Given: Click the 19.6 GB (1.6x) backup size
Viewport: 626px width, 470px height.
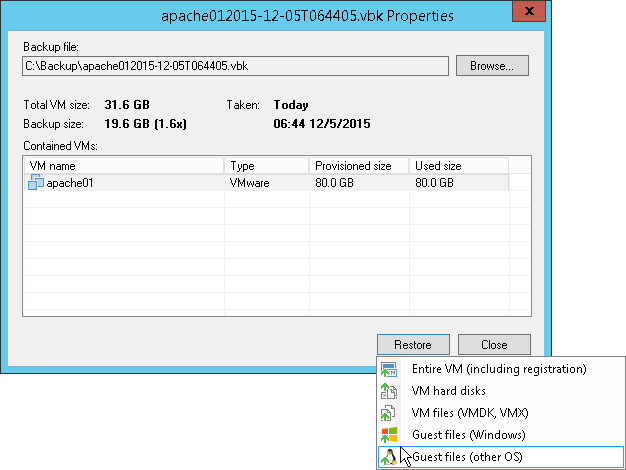Looking at the screenshot, I should (x=145, y=124).
